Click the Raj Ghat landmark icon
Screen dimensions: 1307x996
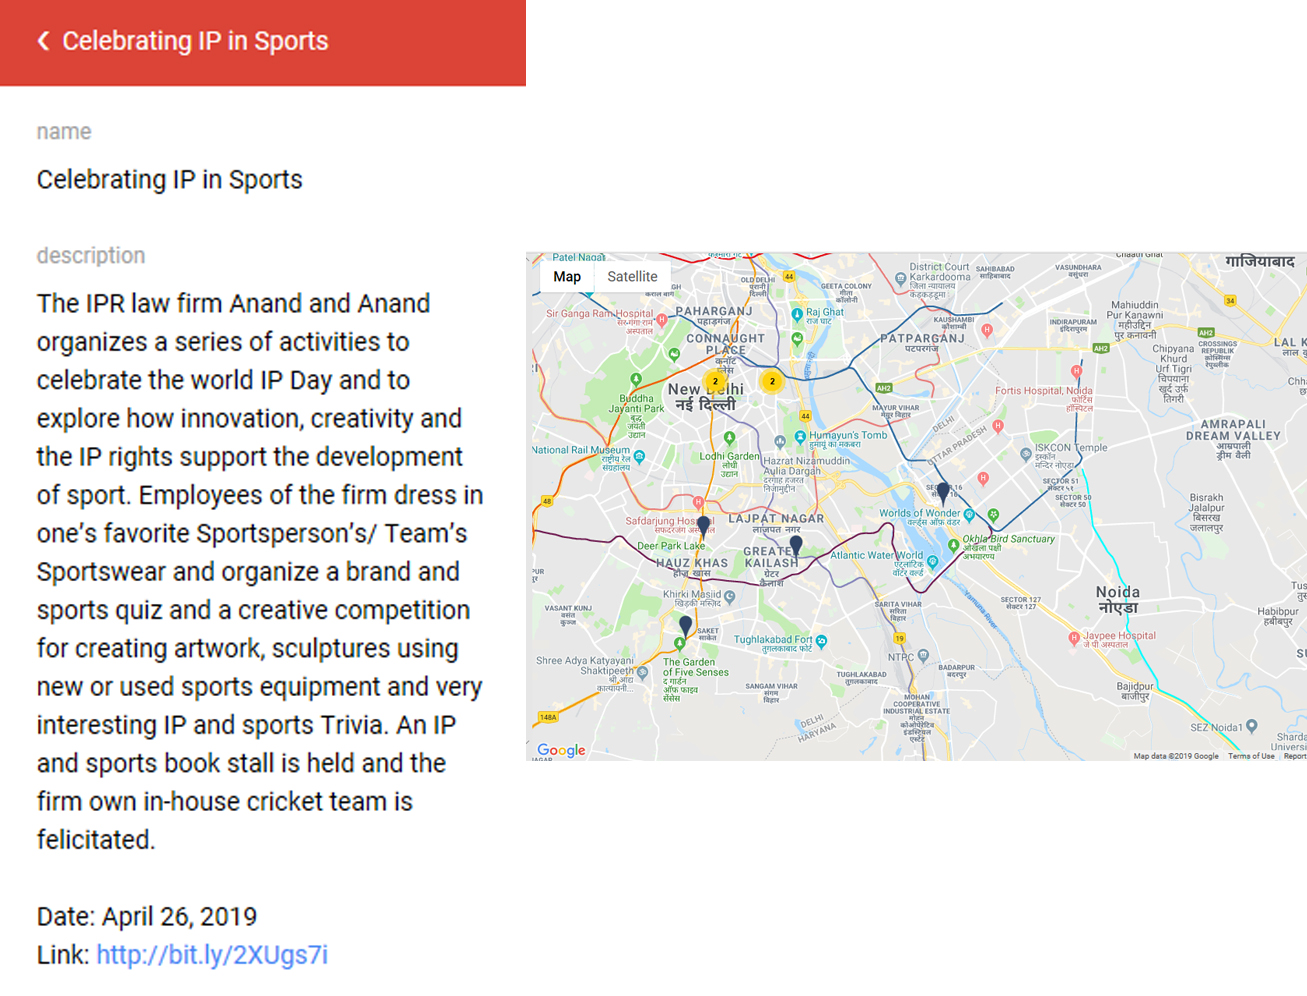797,314
